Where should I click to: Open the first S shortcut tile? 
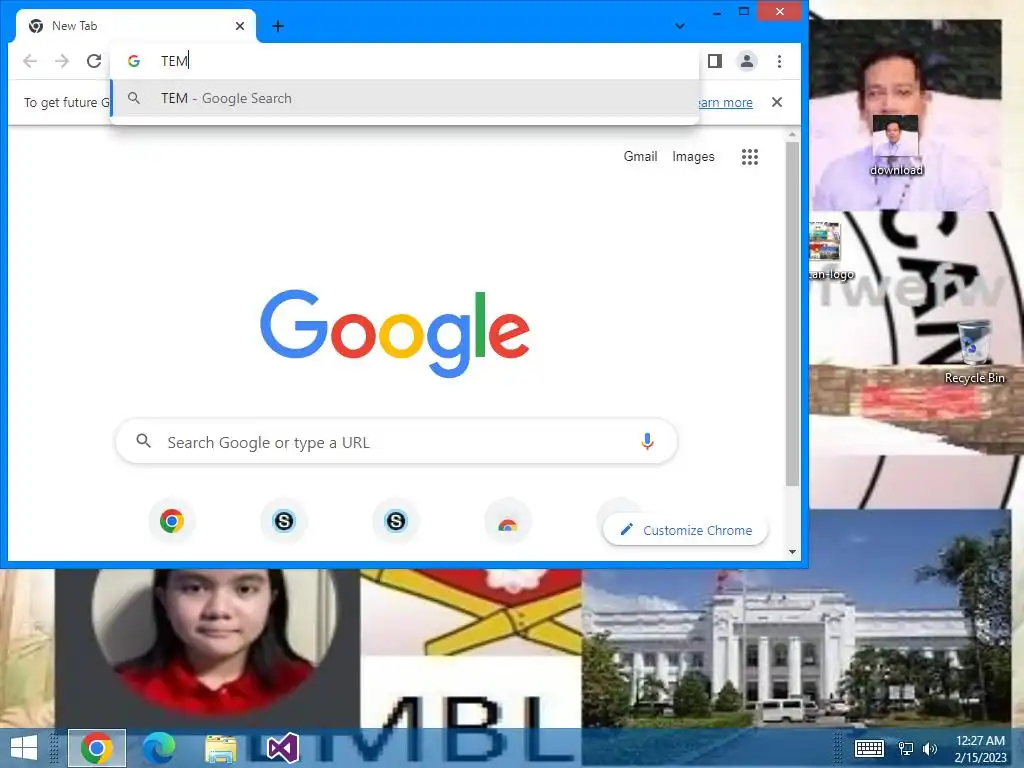click(283, 521)
